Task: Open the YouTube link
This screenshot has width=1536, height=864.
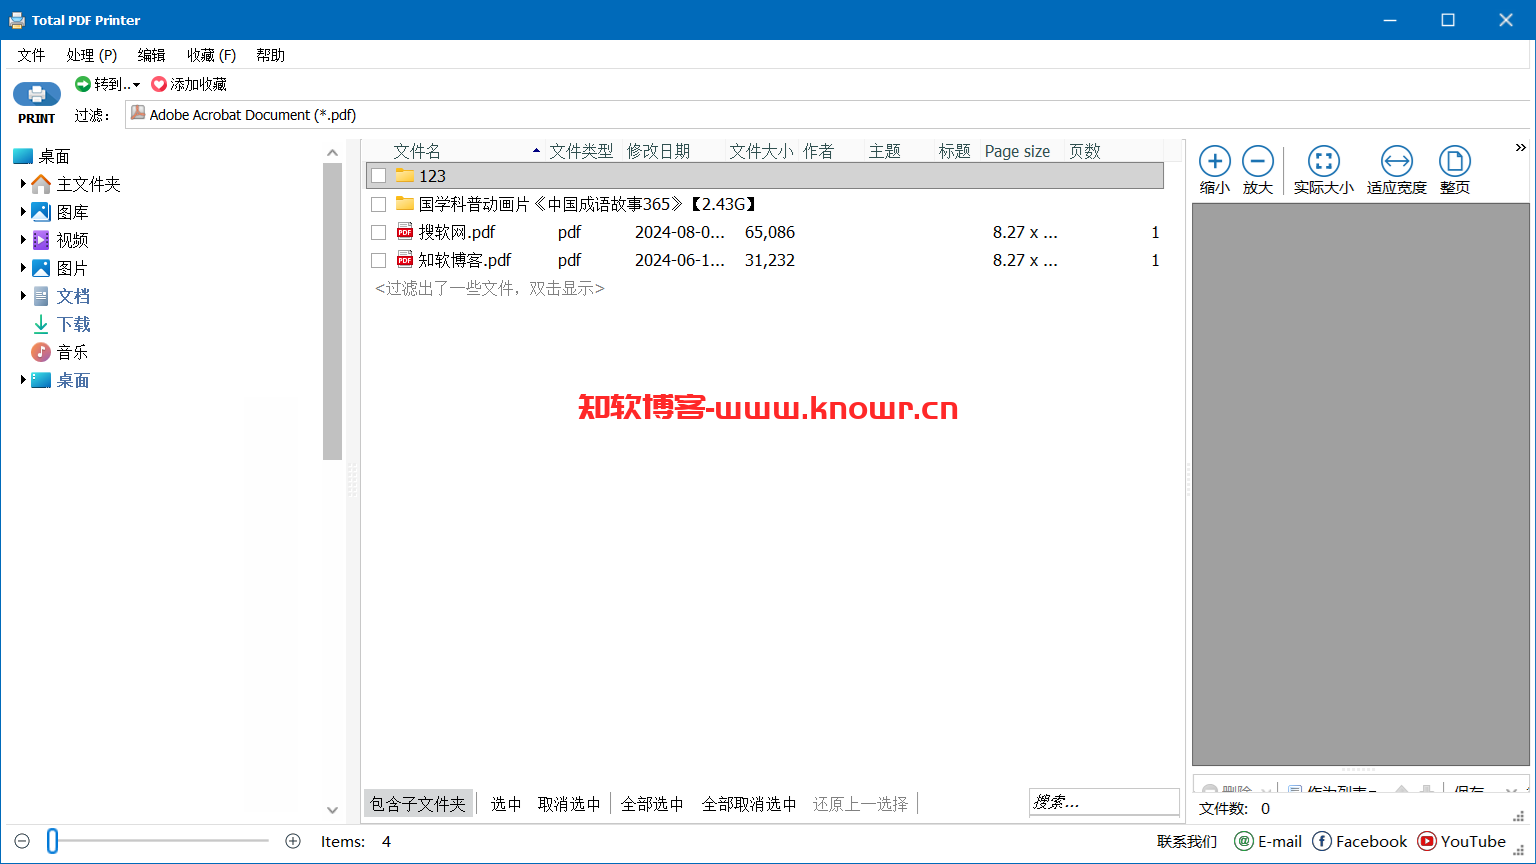Action: point(1462,842)
